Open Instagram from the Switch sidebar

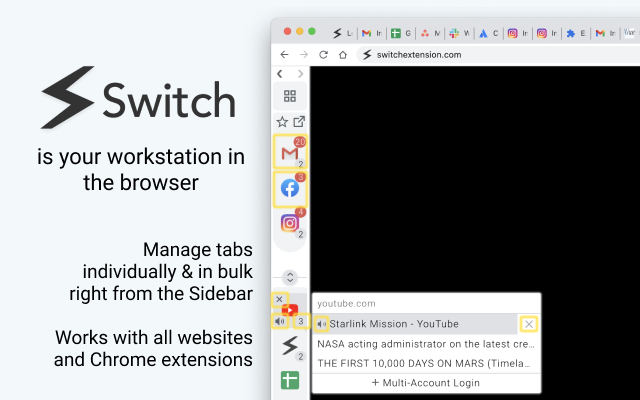click(290, 223)
